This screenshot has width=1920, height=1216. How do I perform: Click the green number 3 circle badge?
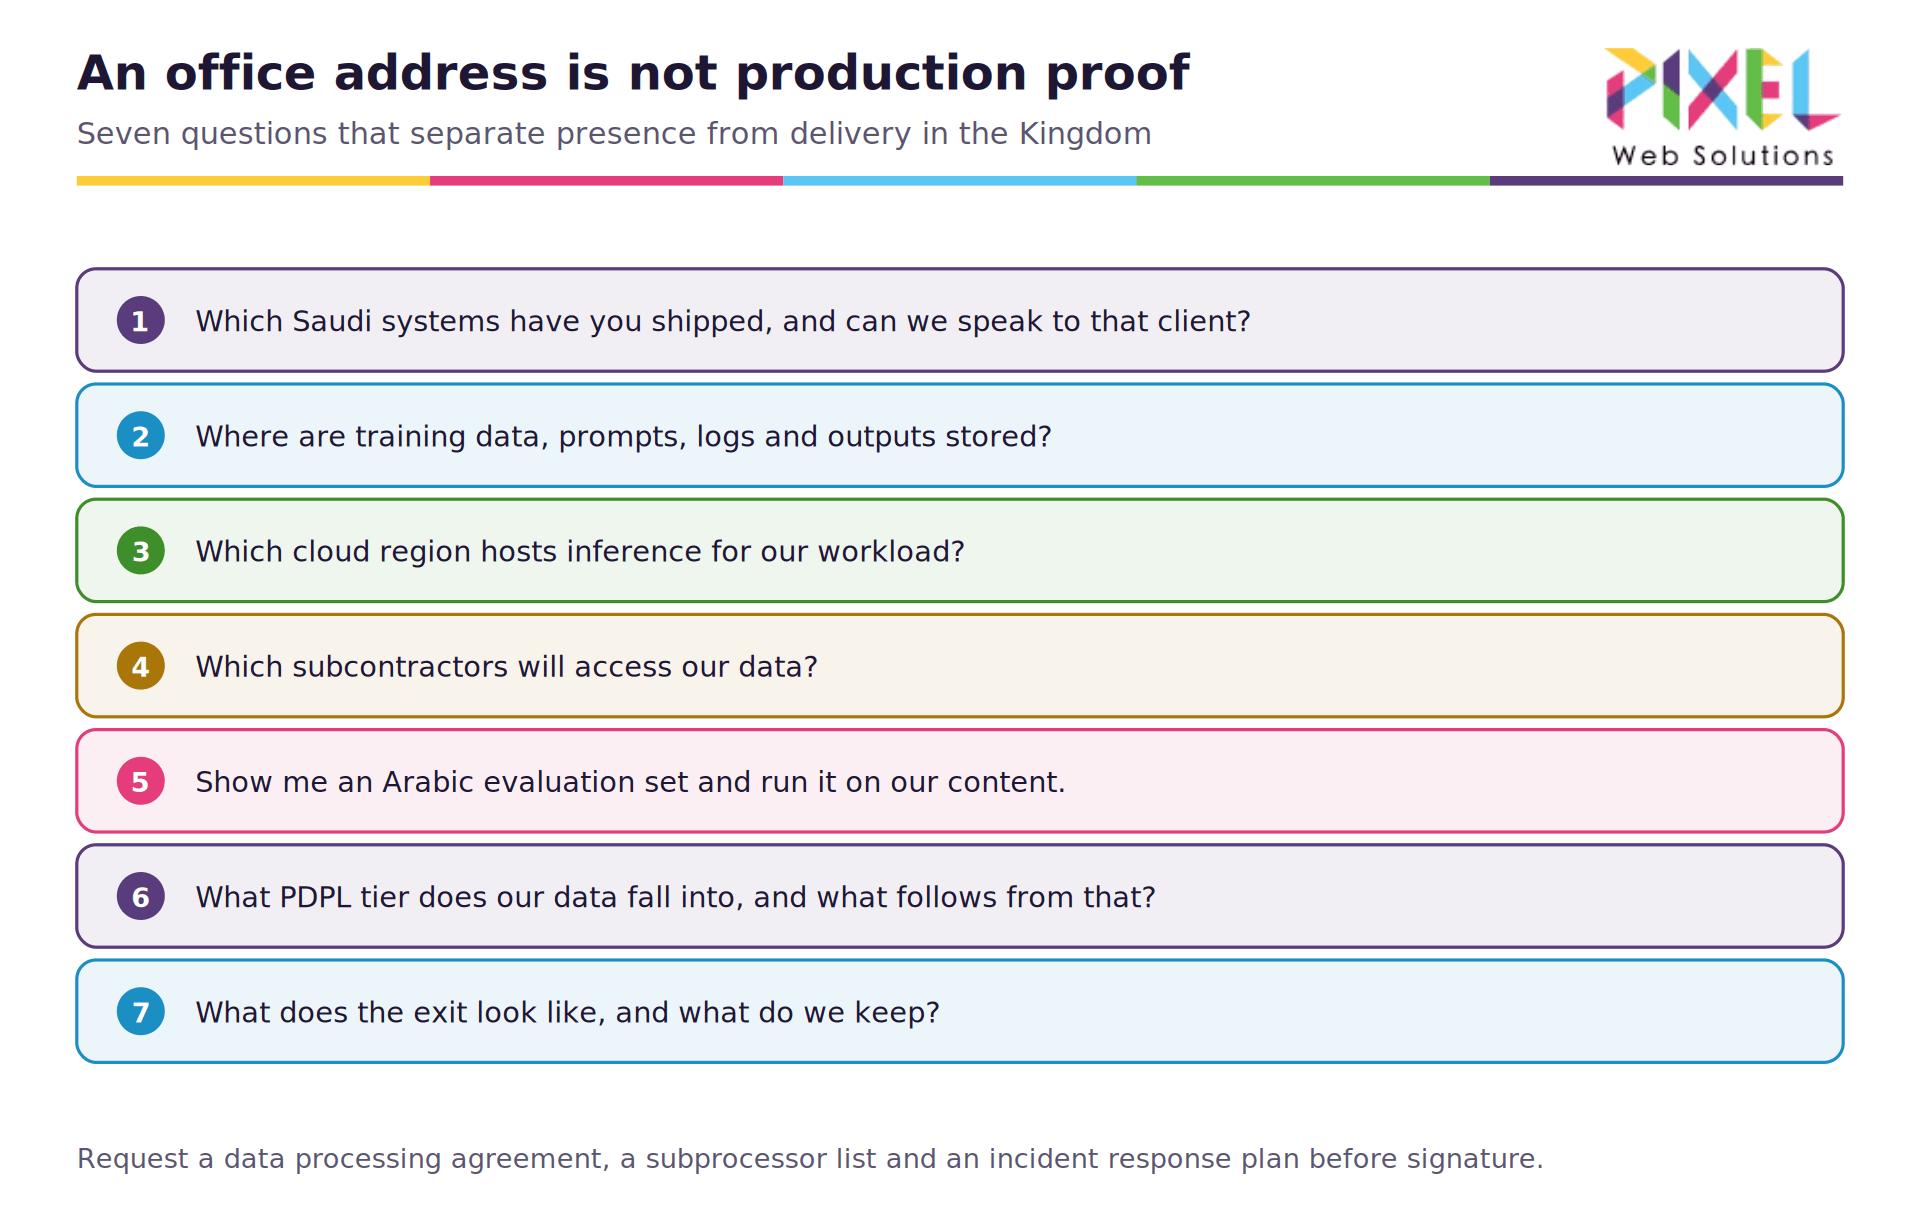[141, 550]
